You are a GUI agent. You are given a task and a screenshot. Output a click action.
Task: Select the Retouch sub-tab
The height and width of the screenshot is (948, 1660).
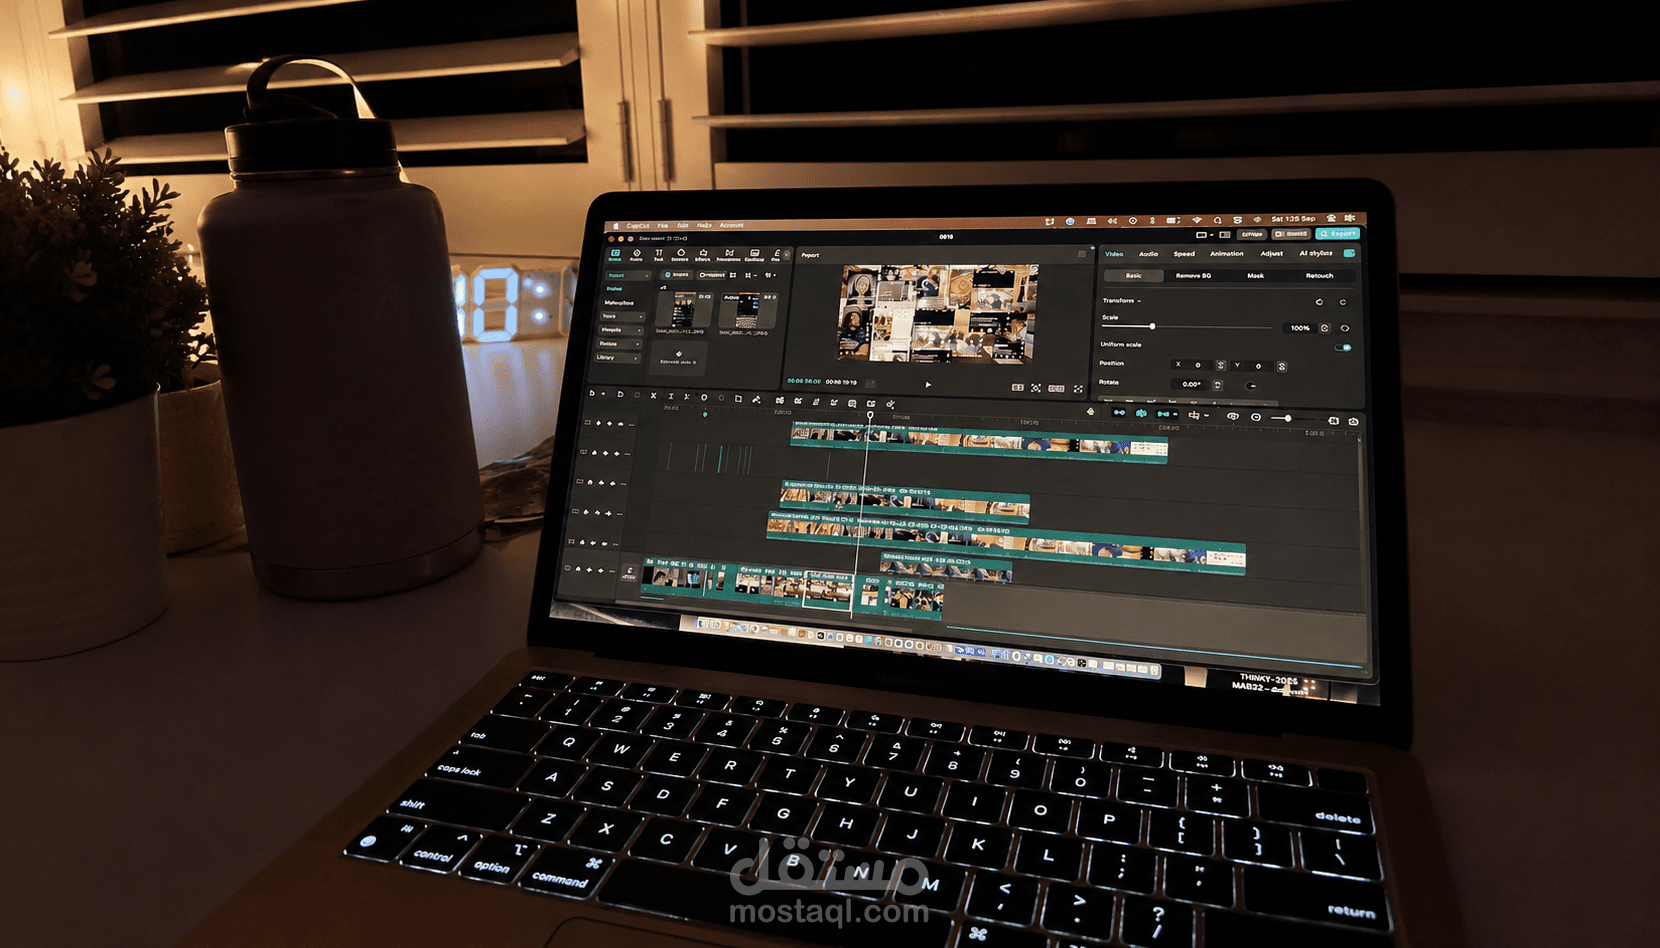[x=1319, y=276]
